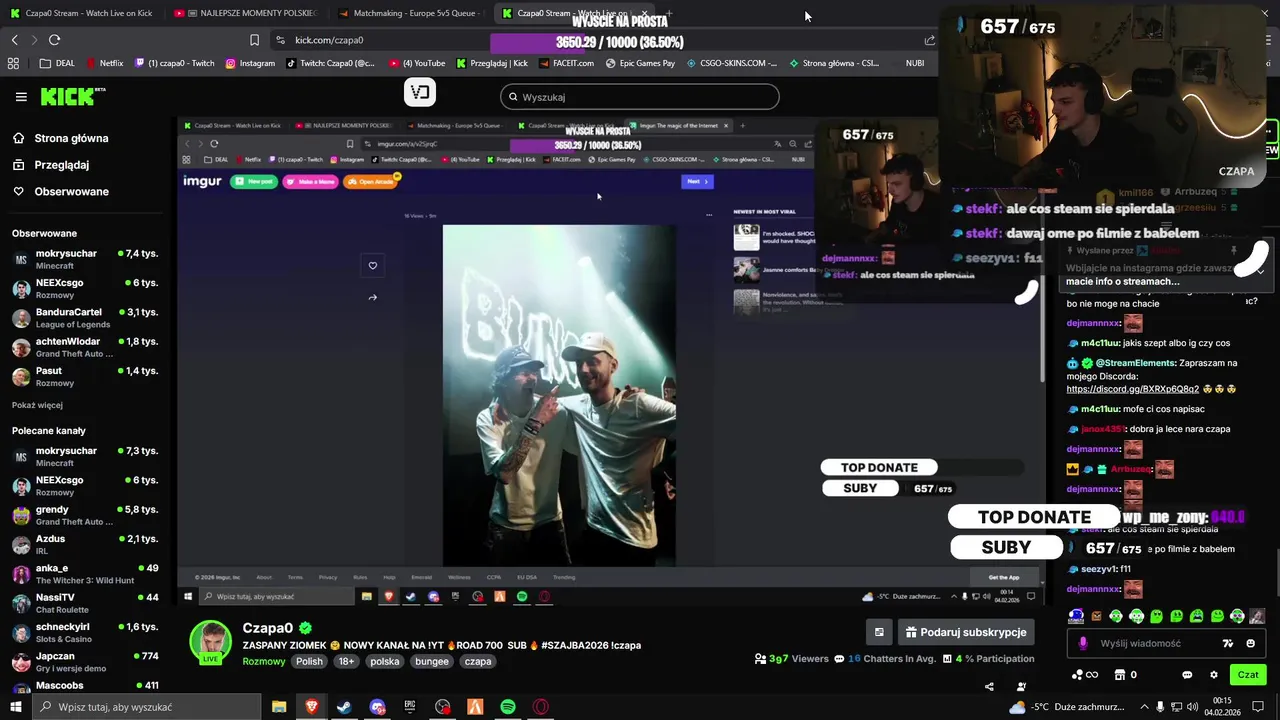This screenshot has height=720, width=1280.
Task: Click the Kick search field Wyszukaj
Action: [x=640, y=97]
